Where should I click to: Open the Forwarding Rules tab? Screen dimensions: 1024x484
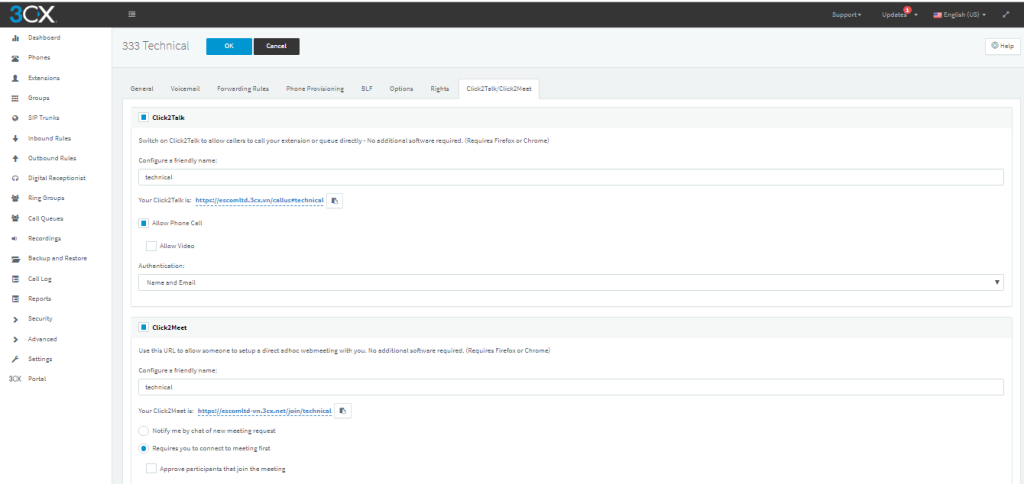(243, 89)
